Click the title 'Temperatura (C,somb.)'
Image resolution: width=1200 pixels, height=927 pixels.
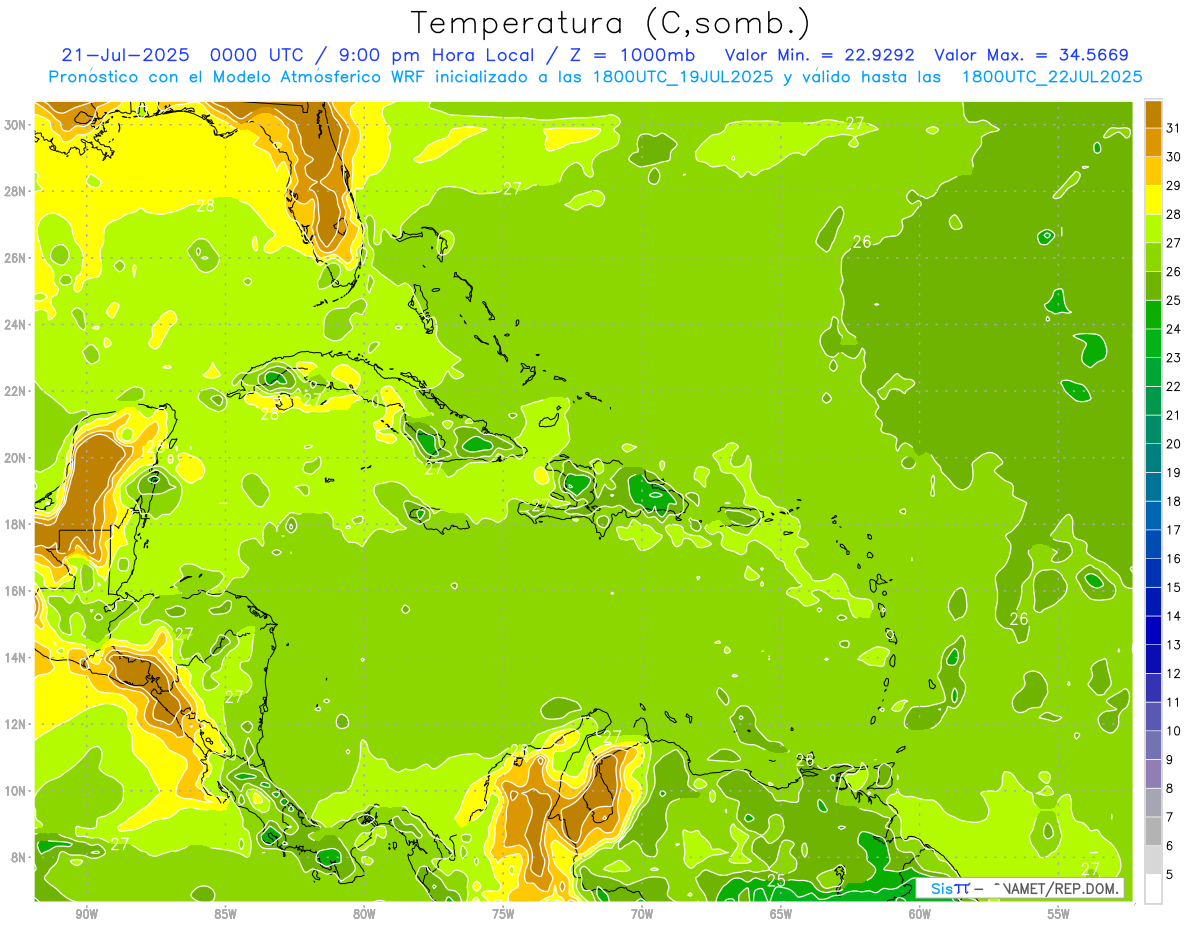pyautogui.click(x=609, y=23)
